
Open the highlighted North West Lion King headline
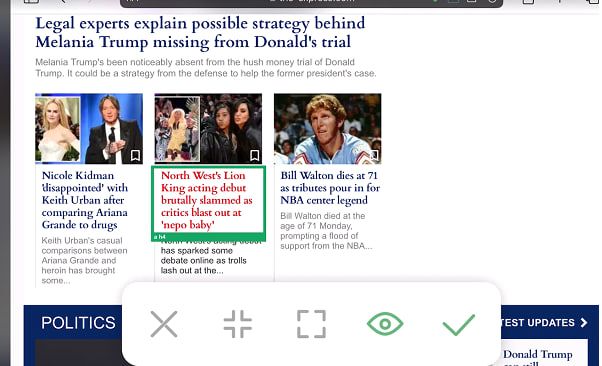coord(207,200)
